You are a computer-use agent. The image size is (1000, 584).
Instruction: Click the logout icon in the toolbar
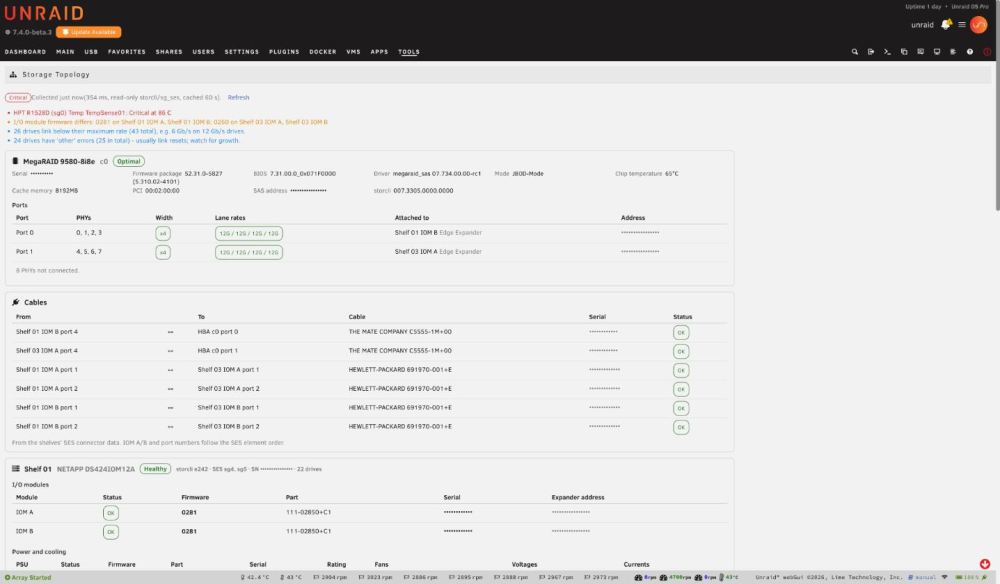tap(871, 52)
